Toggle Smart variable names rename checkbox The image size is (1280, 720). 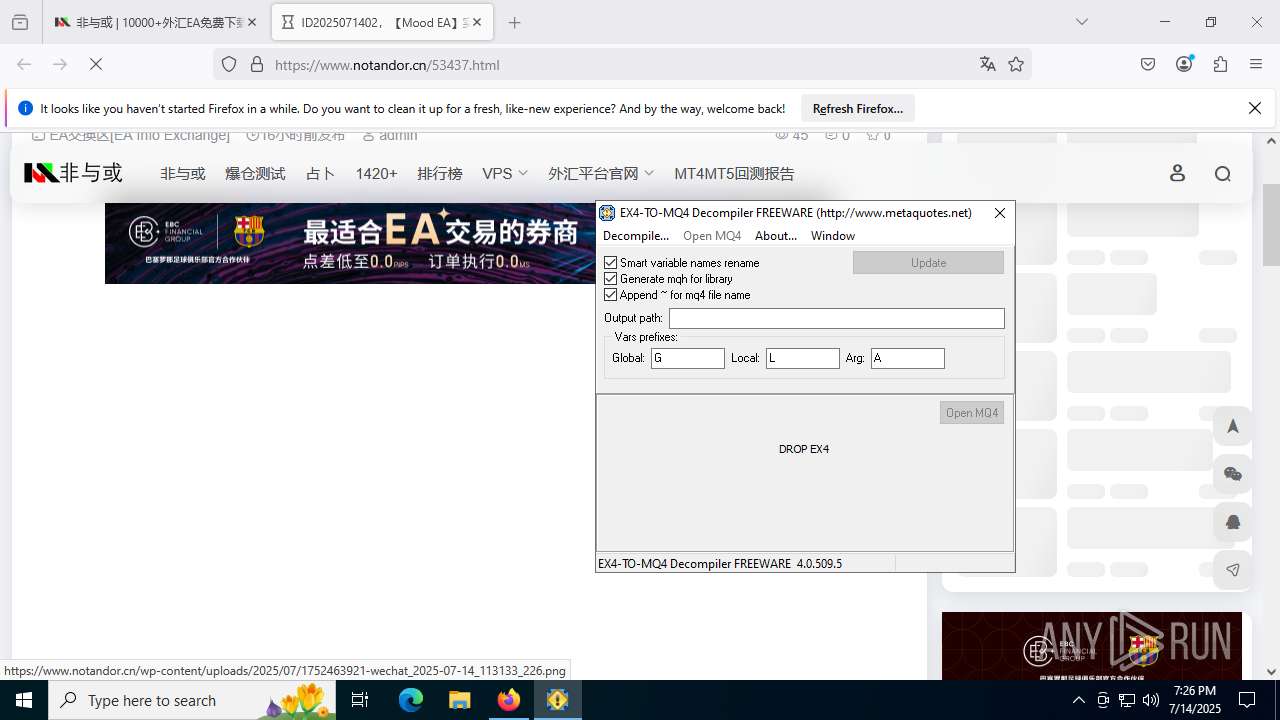611,262
